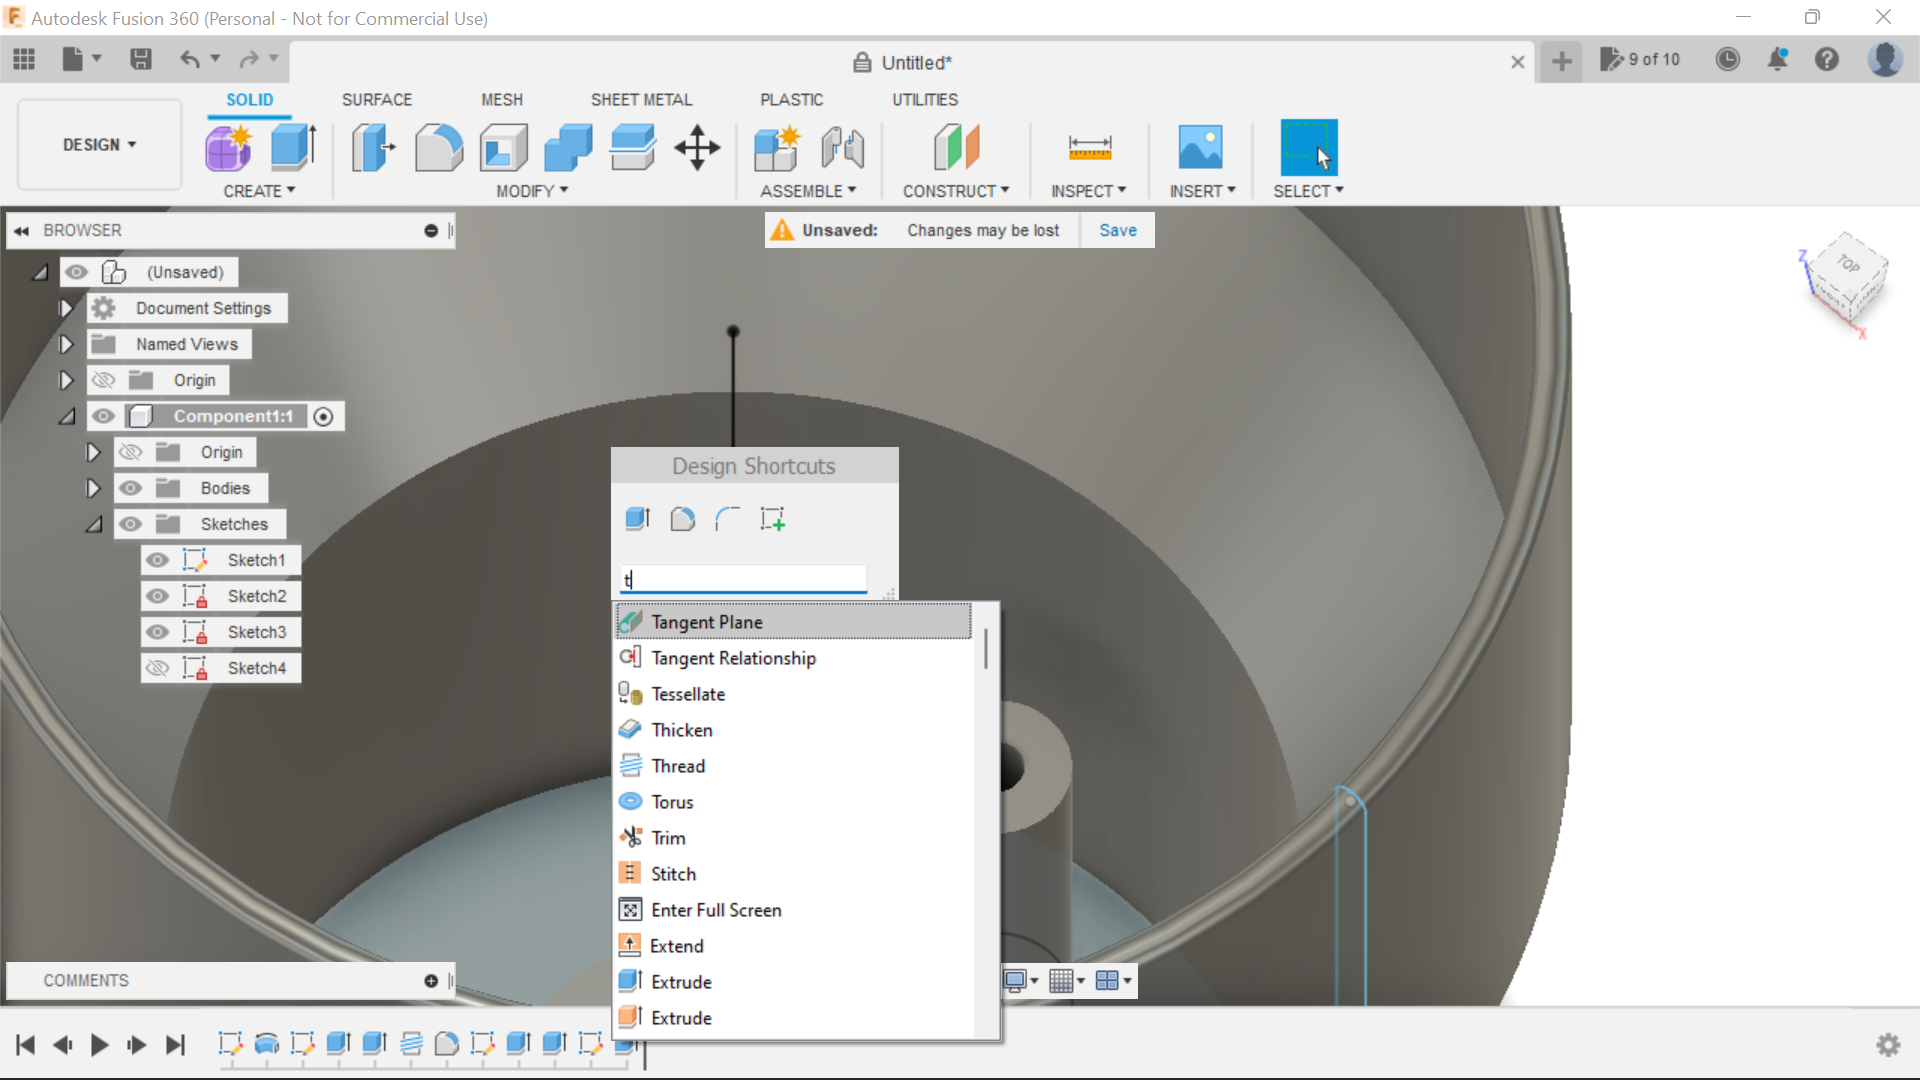Open the CONSTRUCT dropdown menu

tap(956, 191)
